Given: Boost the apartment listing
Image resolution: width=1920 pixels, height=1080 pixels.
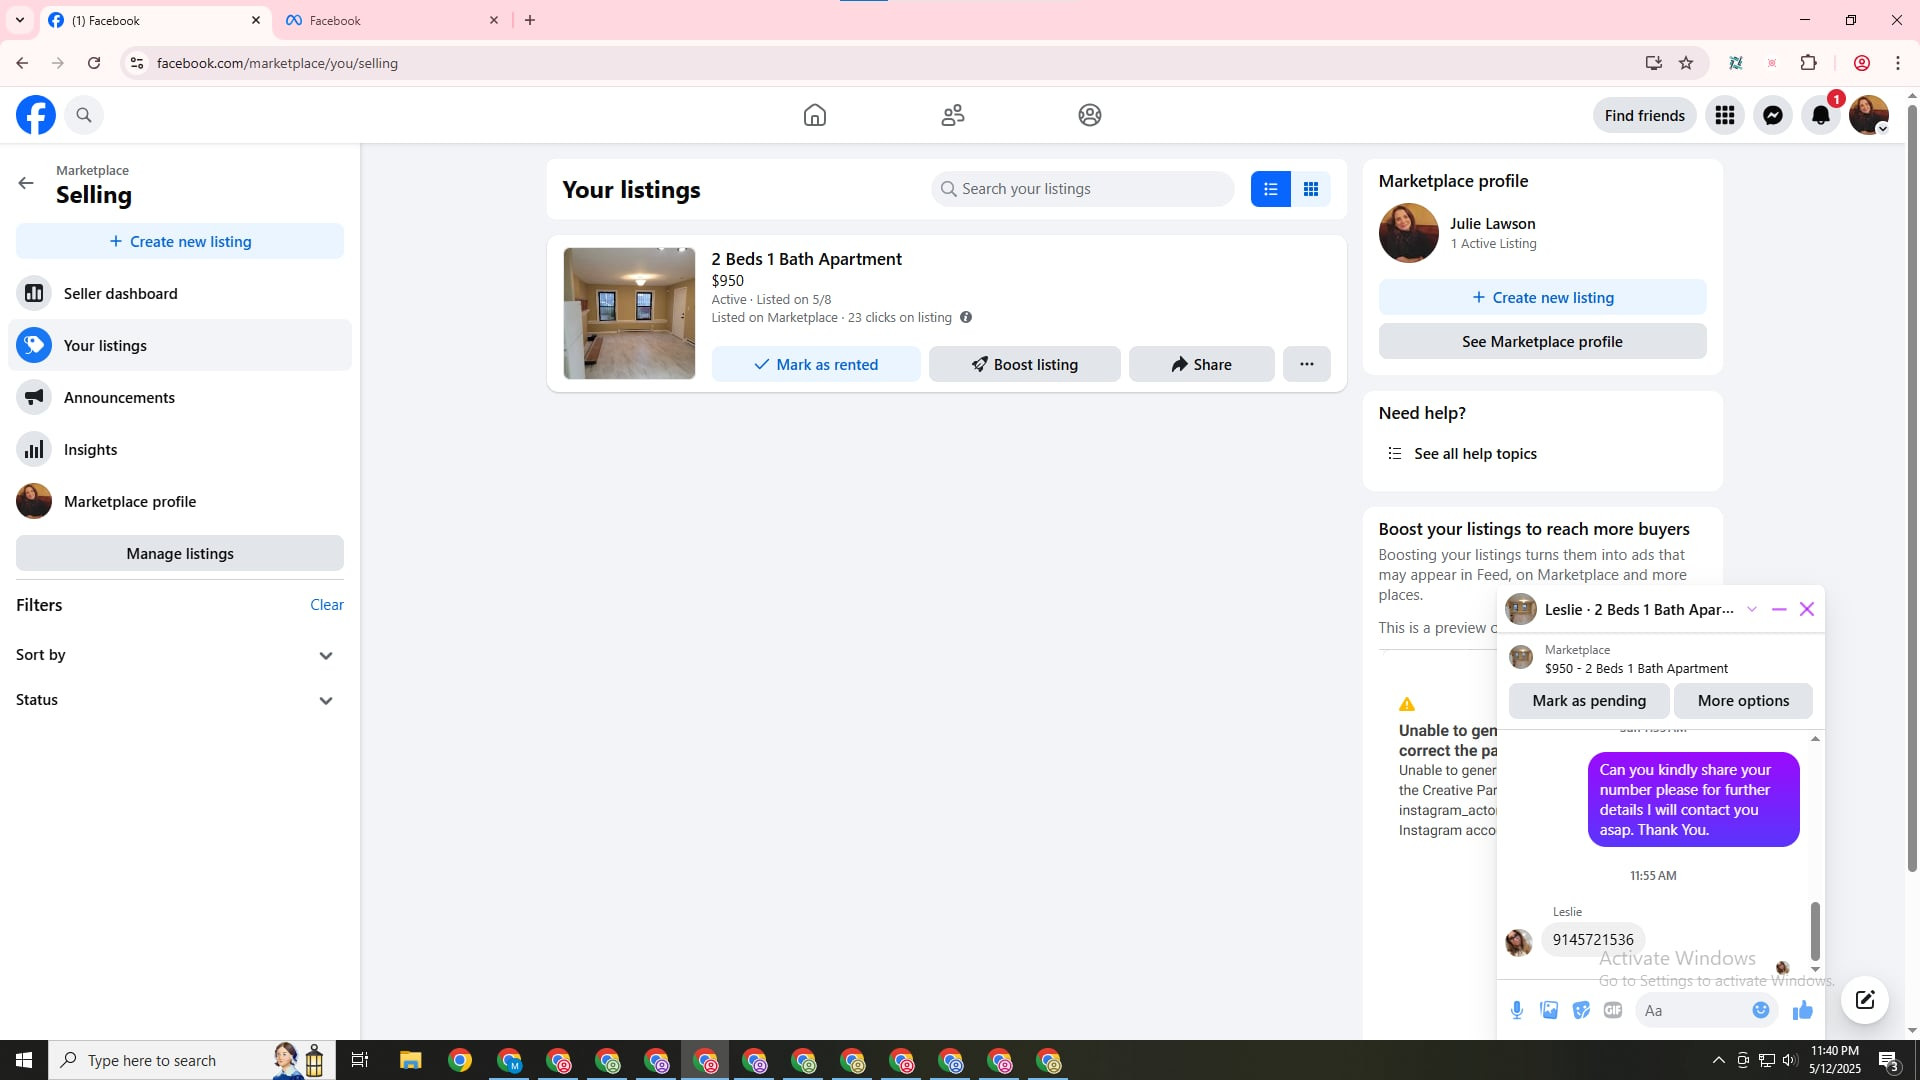Looking at the screenshot, I should coord(1025,364).
